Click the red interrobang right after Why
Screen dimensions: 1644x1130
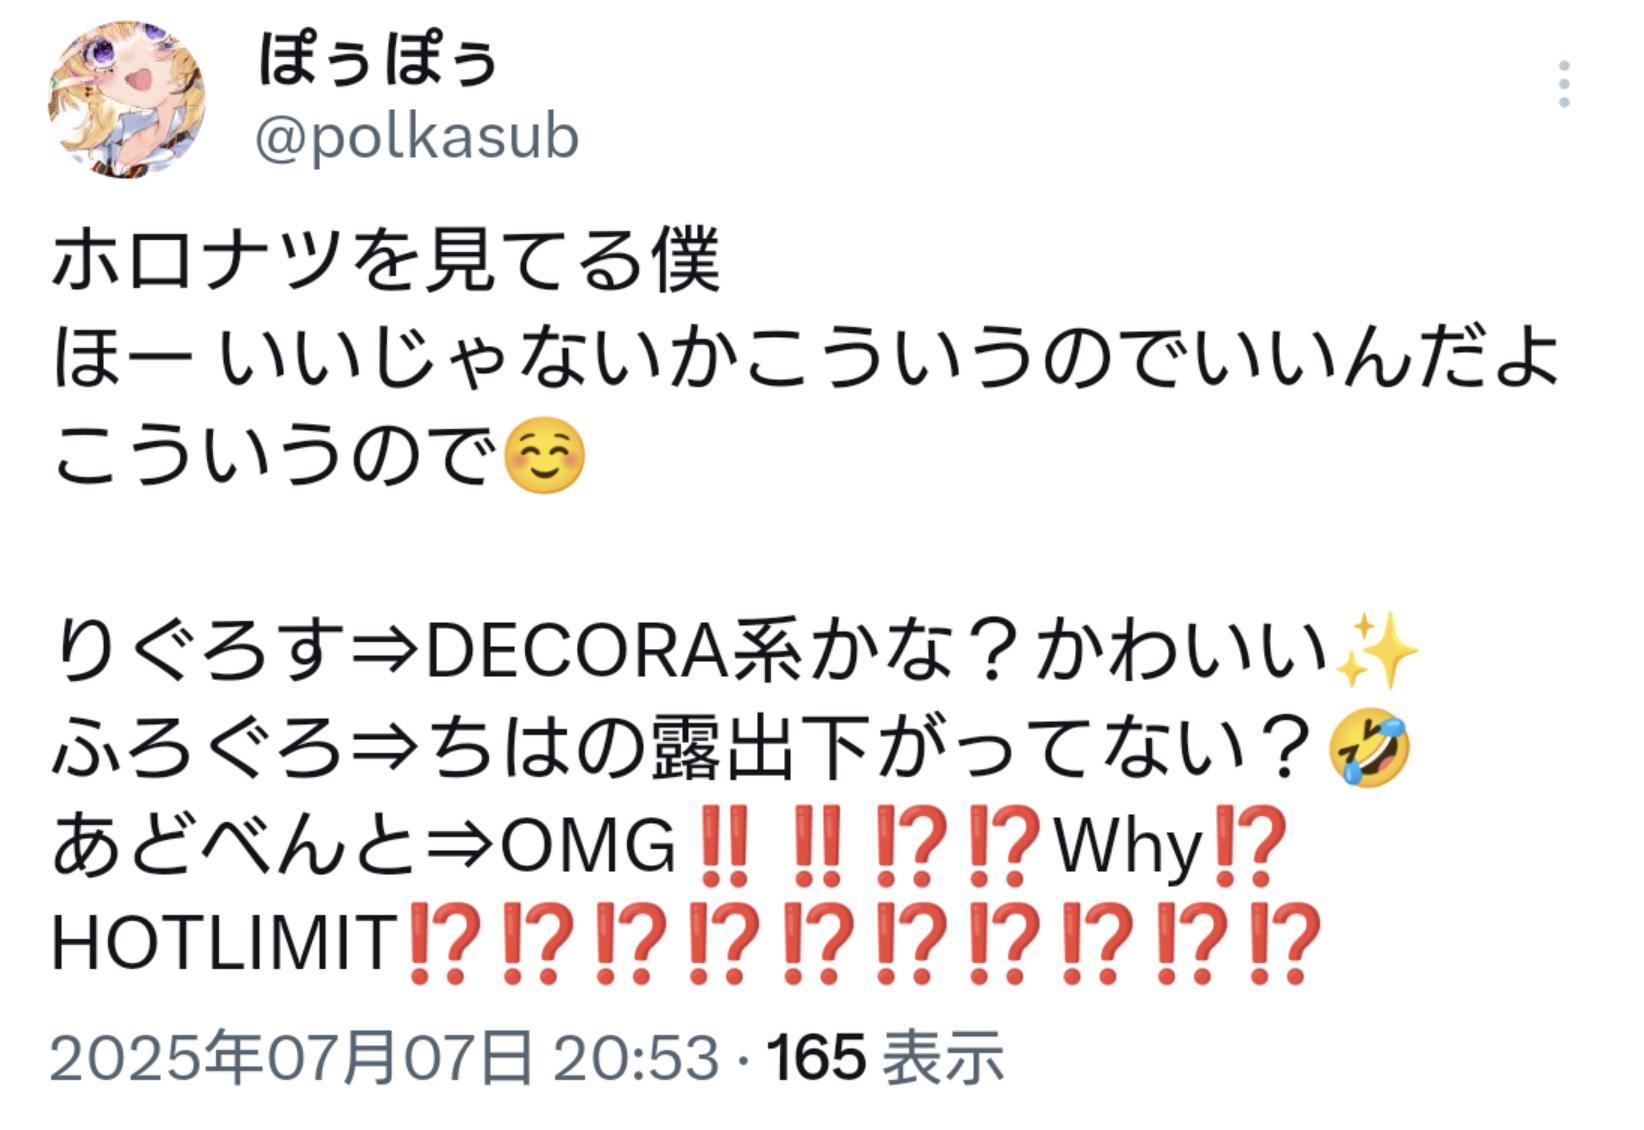[x=1247, y=846]
